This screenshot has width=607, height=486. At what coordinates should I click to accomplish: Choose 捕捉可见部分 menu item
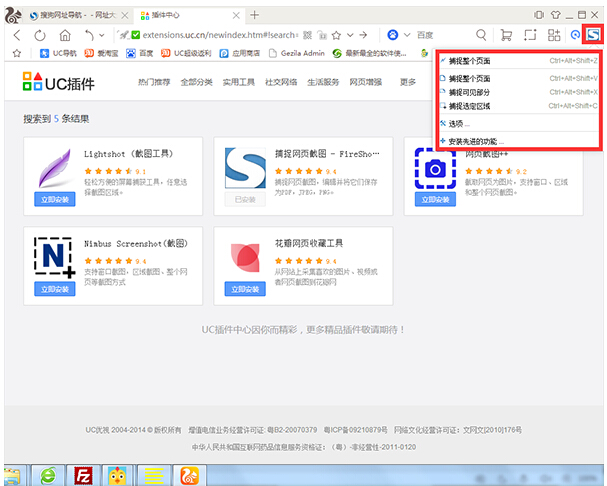click(519, 92)
